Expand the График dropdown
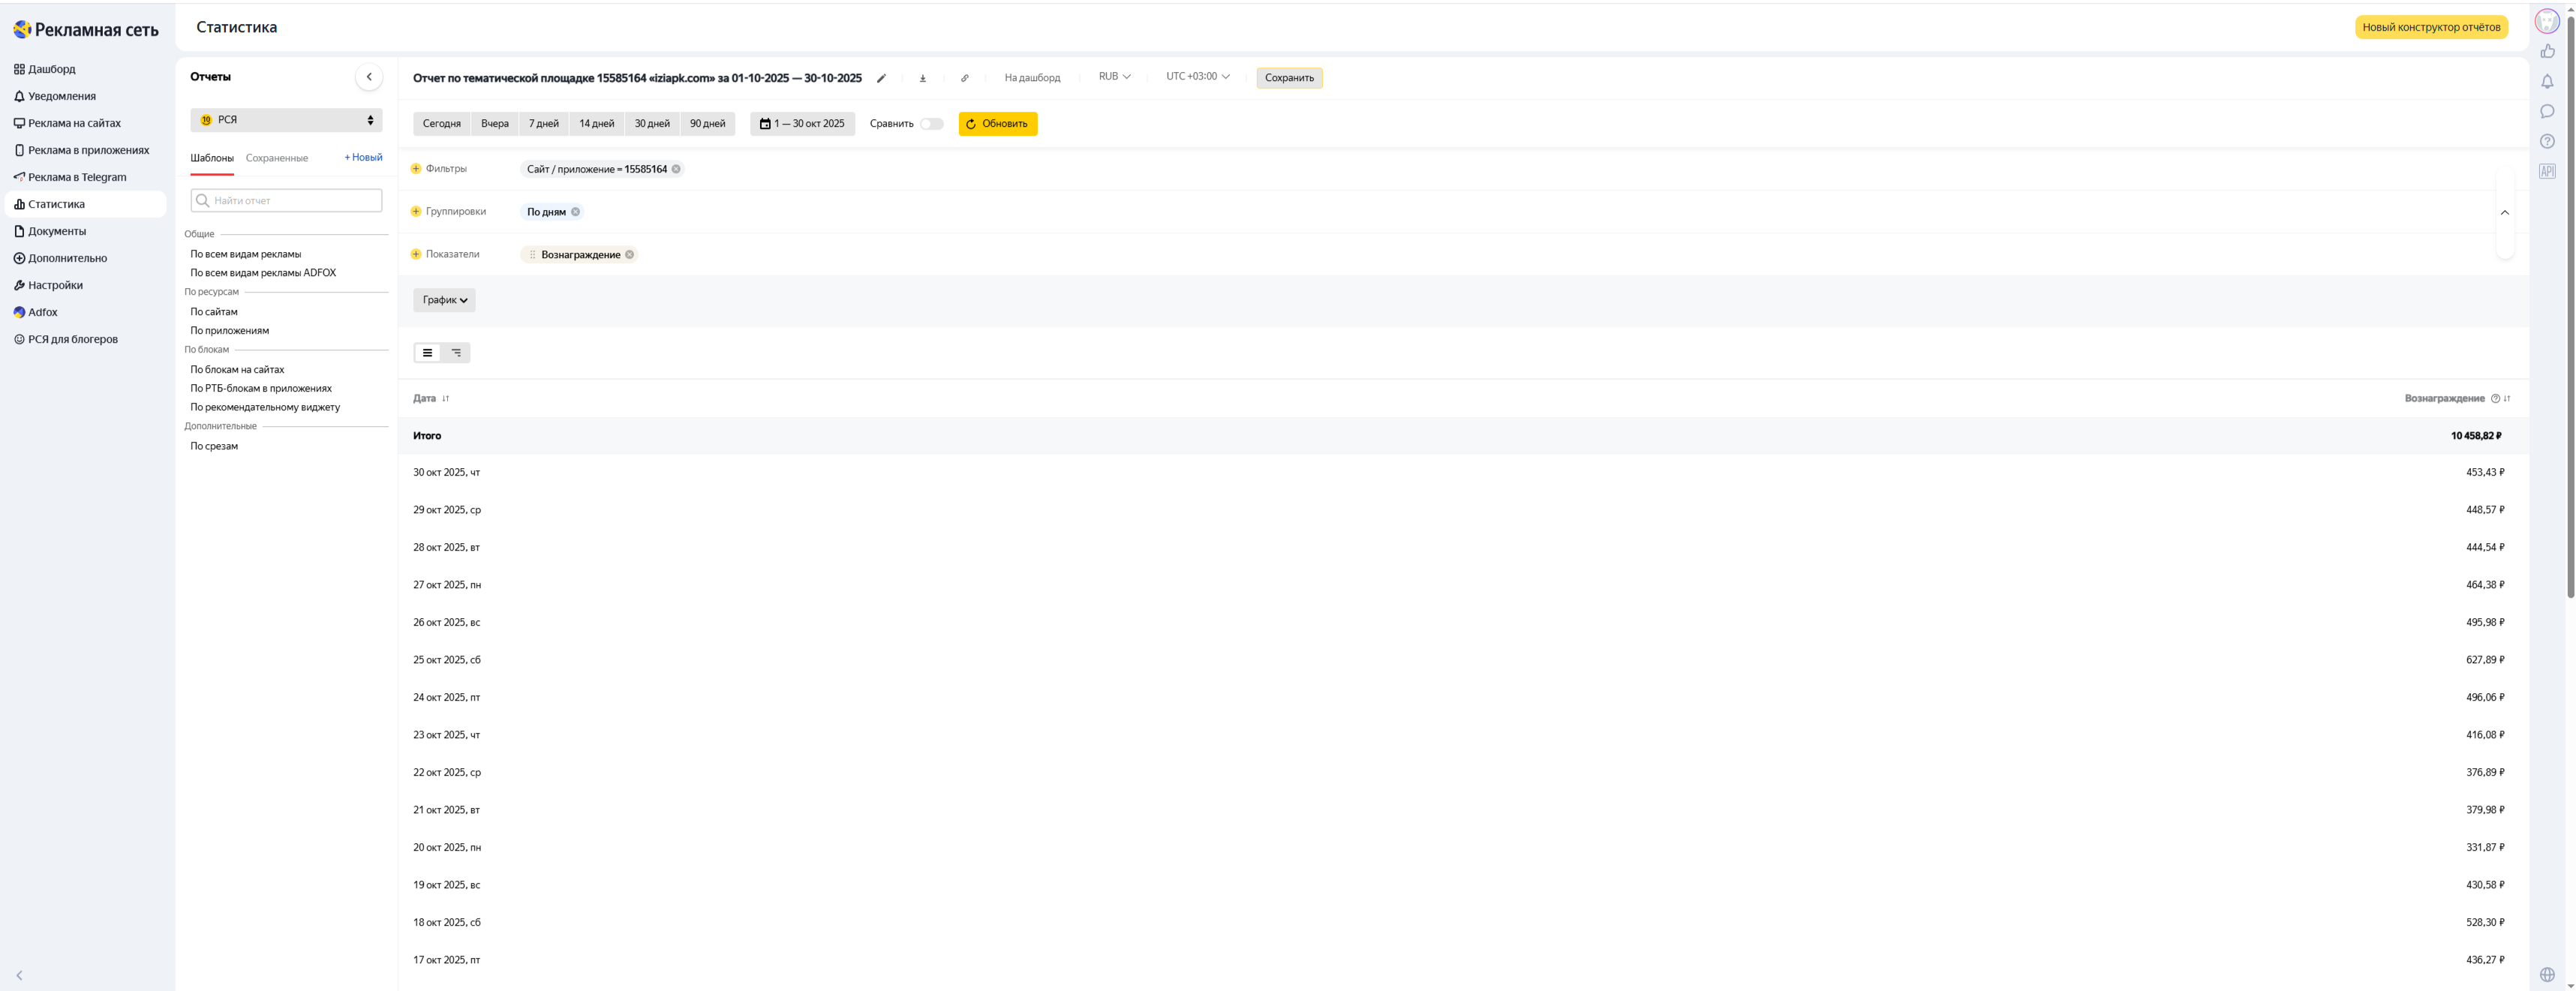The image size is (2576, 991). pos(444,300)
